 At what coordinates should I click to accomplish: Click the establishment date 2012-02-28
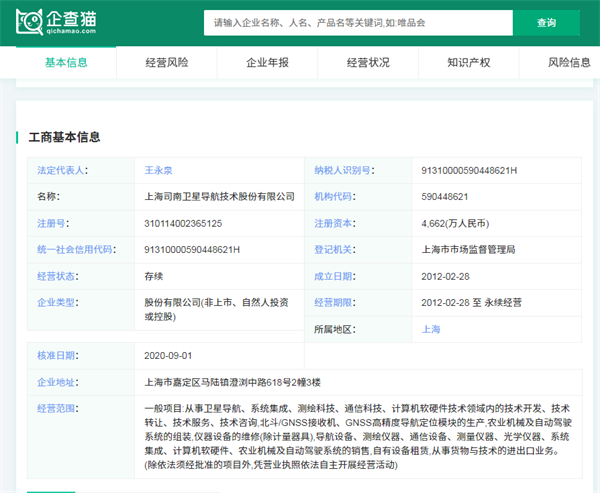tap(448, 276)
